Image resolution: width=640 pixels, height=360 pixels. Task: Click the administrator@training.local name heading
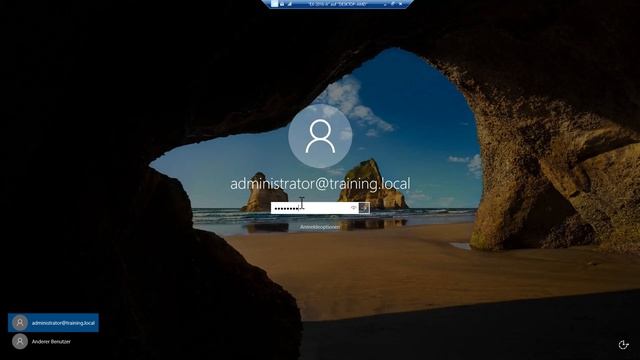coord(320,184)
